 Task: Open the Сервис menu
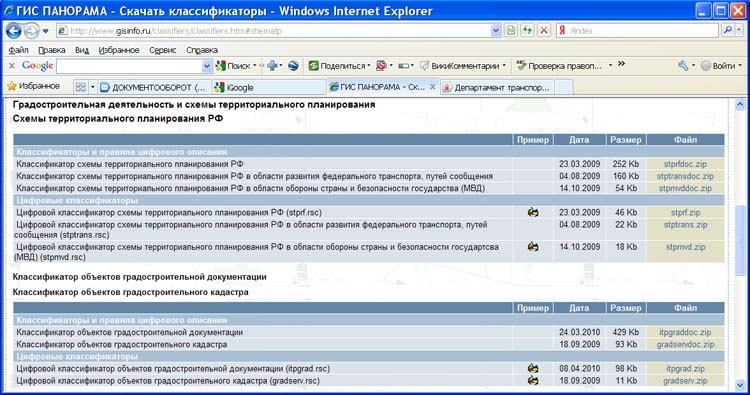(163, 50)
